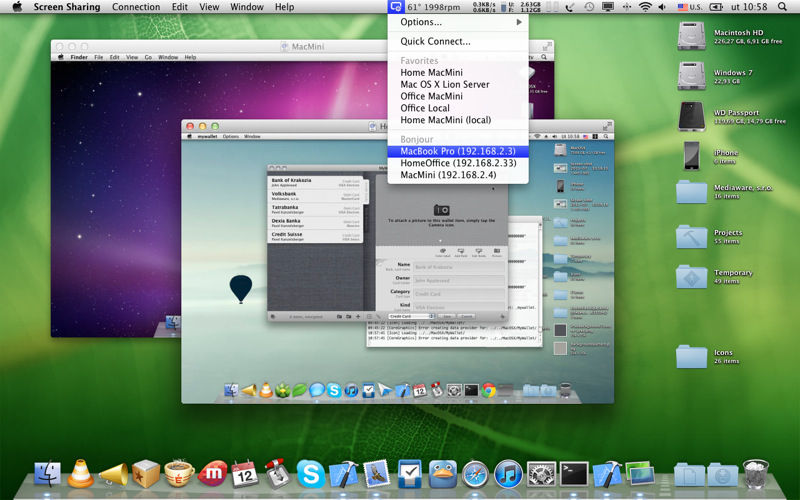Open the Windows 7 volume on desktop
800x500 pixels.
pos(691,76)
